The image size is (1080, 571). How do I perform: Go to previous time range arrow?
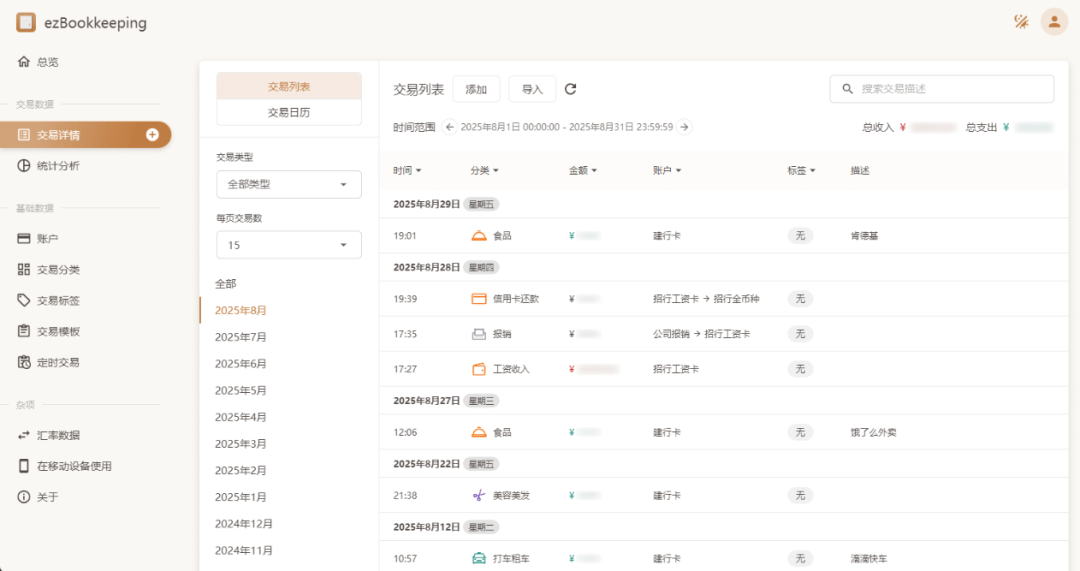450,127
